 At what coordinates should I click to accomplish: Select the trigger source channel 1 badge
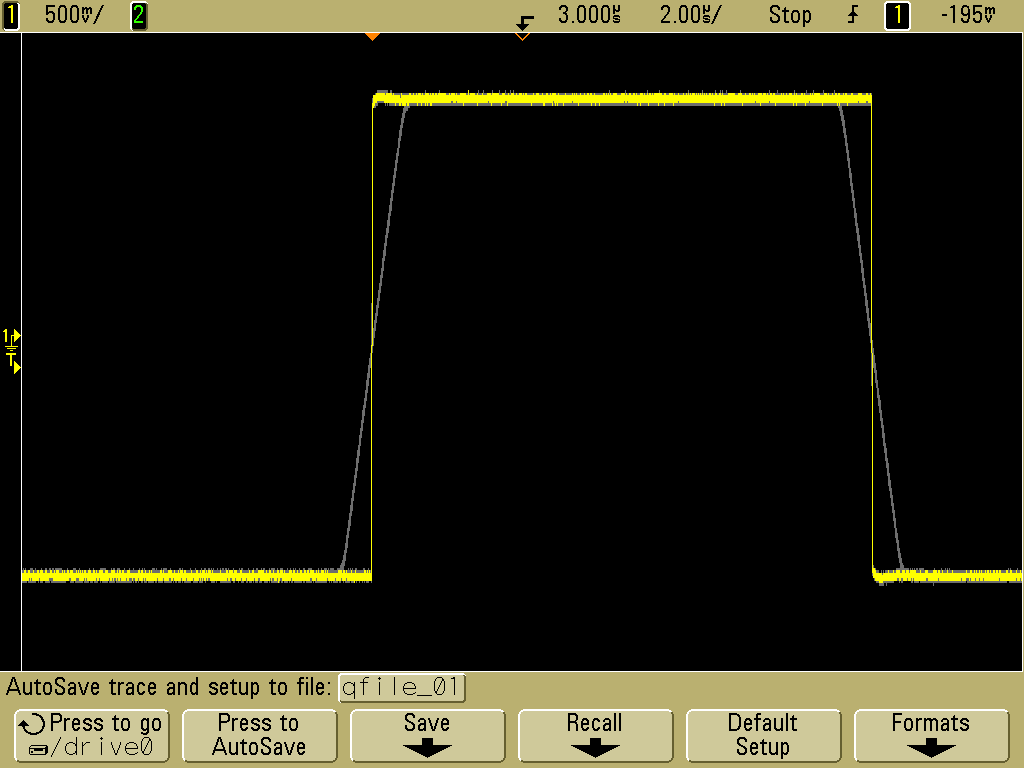pyautogui.click(x=897, y=15)
